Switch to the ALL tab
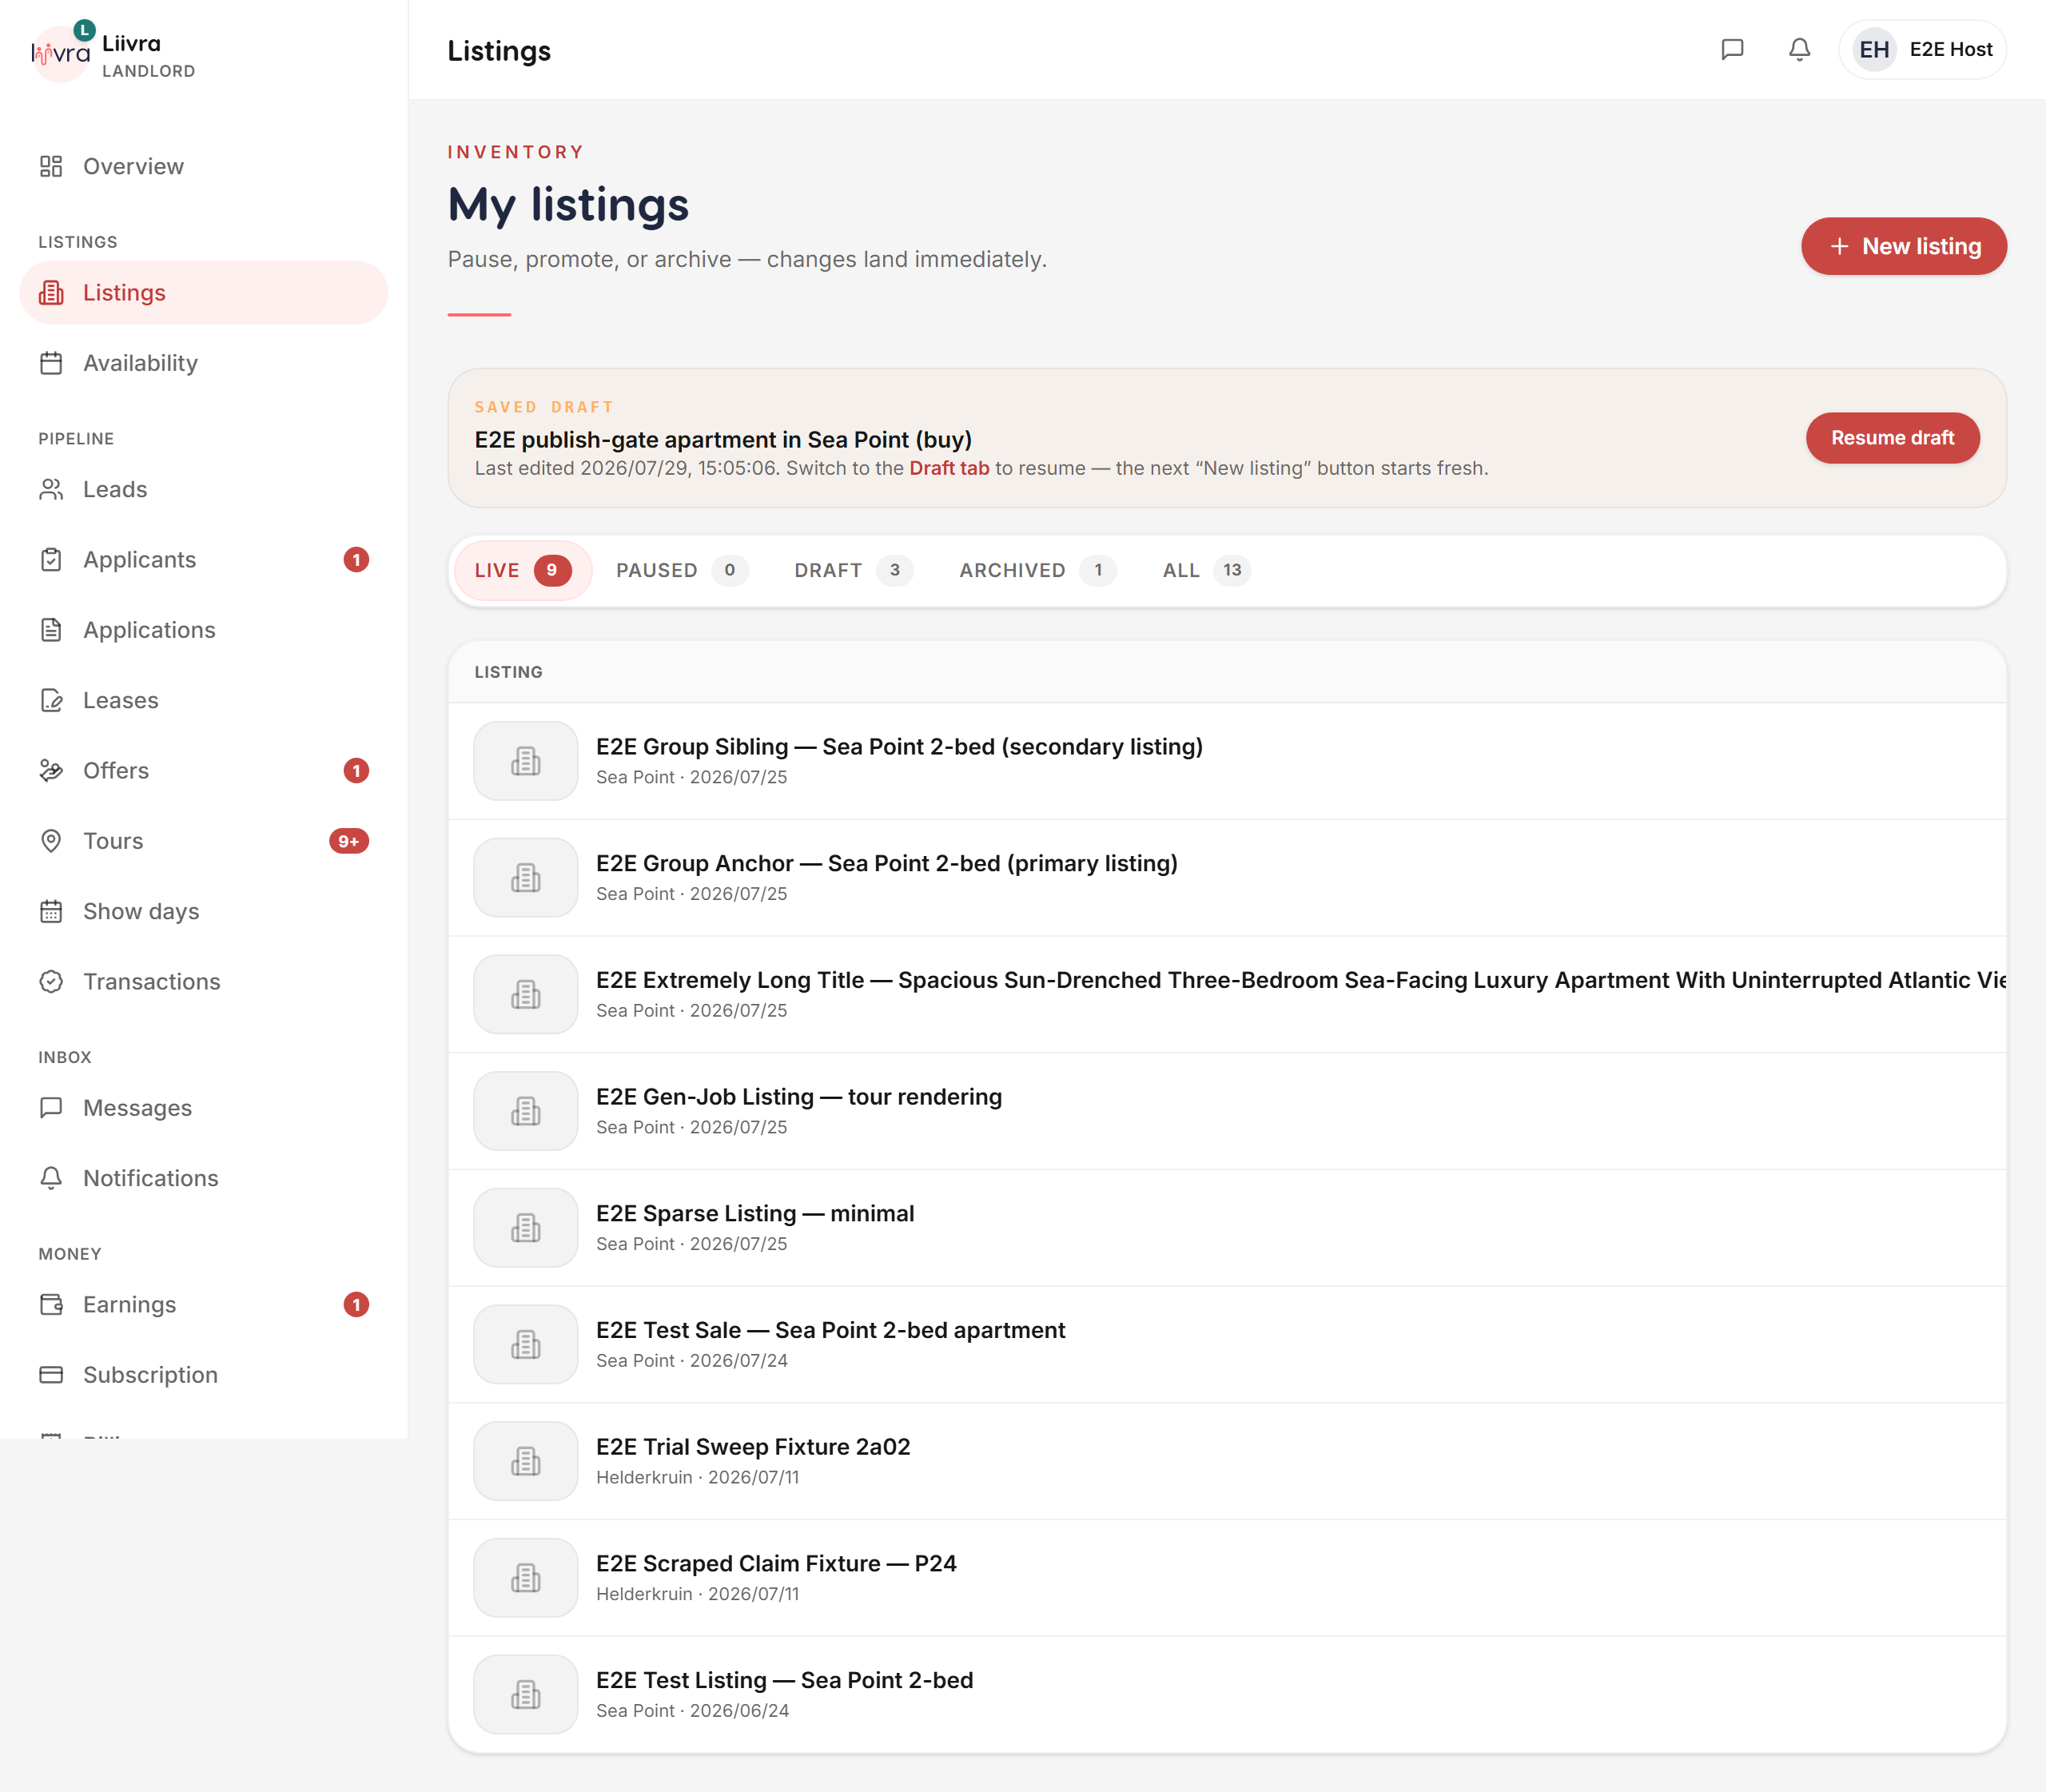 pyautogui.click(x=1206, y=570)
